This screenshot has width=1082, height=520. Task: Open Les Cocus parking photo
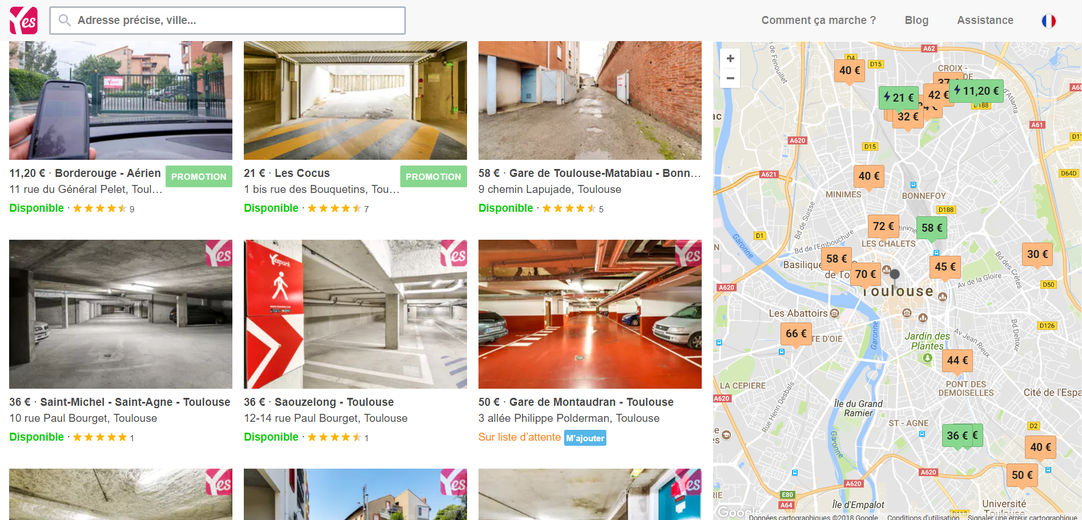[355, 101]
